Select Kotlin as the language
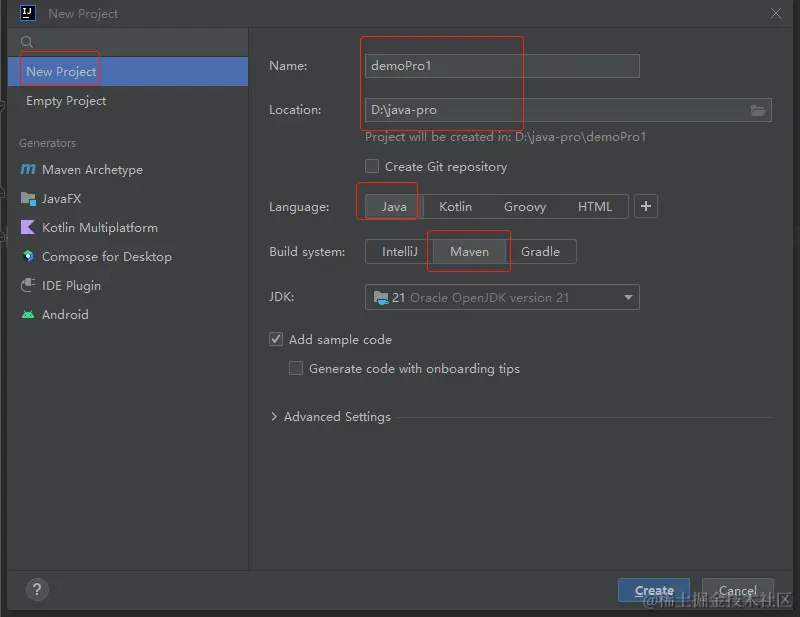 (456, 207)
